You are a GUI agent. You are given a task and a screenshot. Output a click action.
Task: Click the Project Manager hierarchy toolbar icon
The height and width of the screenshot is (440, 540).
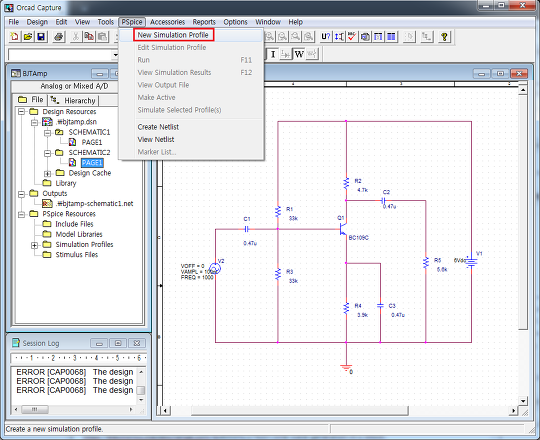(426, 36)
